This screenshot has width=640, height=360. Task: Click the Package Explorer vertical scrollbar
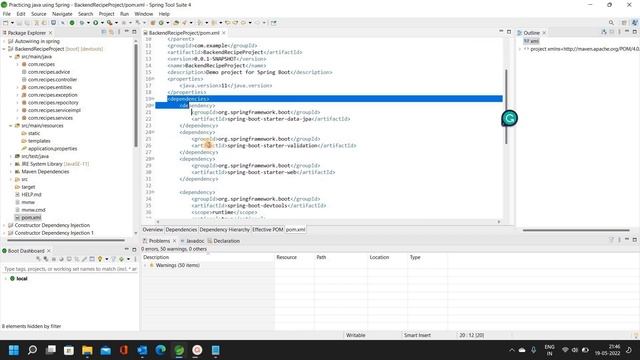pos(136,96)
